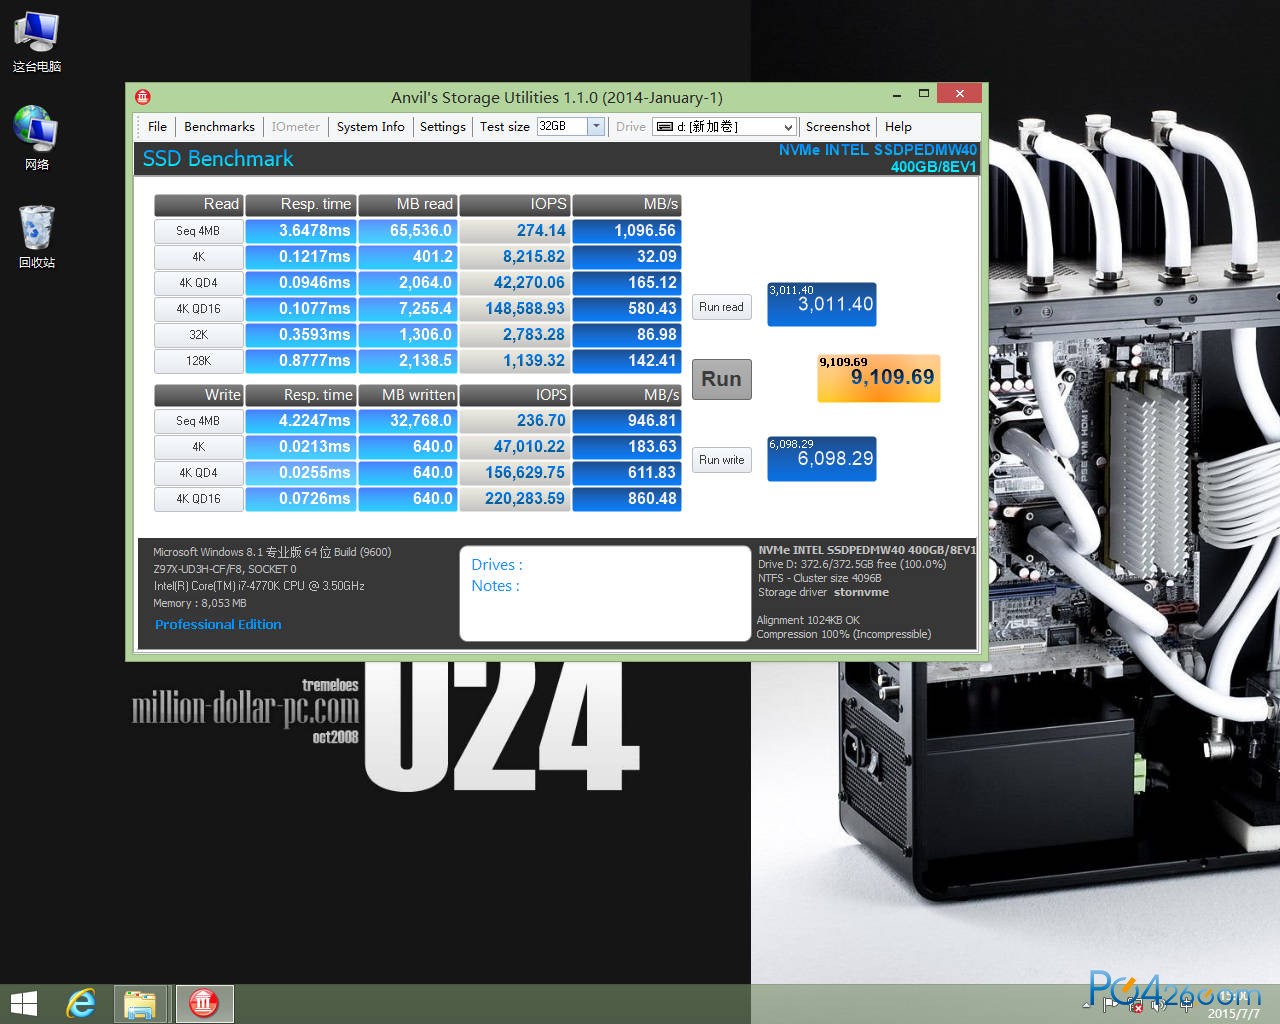Viewport: 1280px width, 1024px height.
Task: Open the IOmeter menu
Action: pyautogui.click(x=295, y=127)
